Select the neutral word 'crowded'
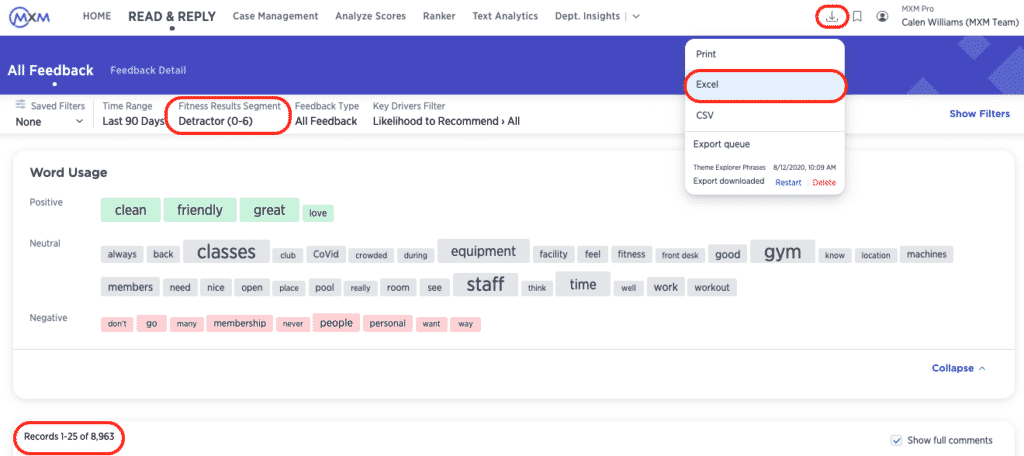The width and height of the screenshot is (1024, 456). point(371,255)
